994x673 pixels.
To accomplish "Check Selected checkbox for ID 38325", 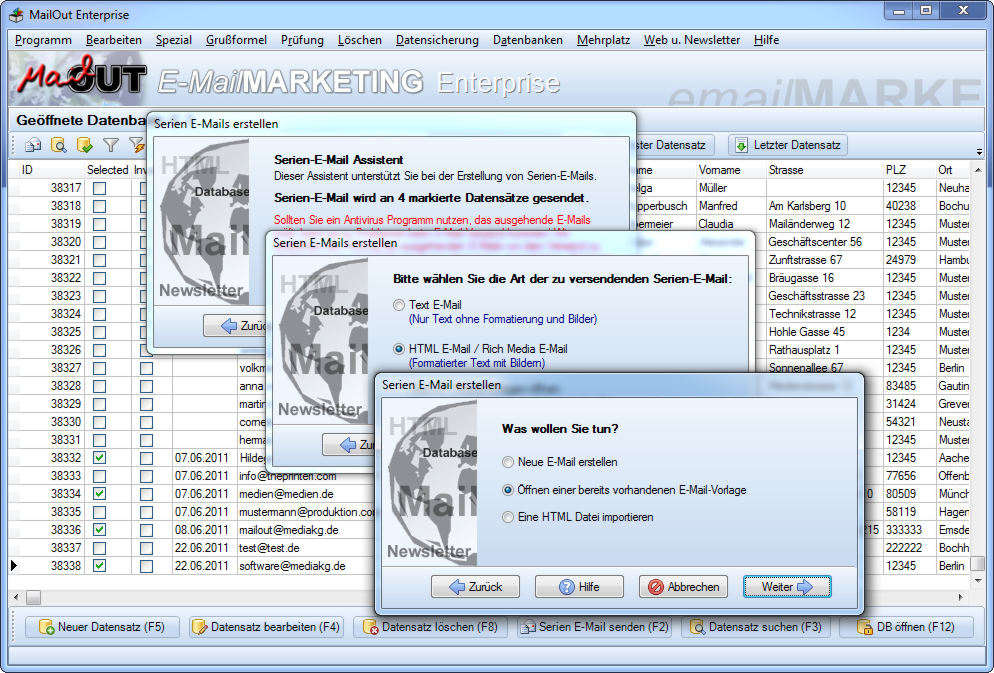I will point(100,332).
